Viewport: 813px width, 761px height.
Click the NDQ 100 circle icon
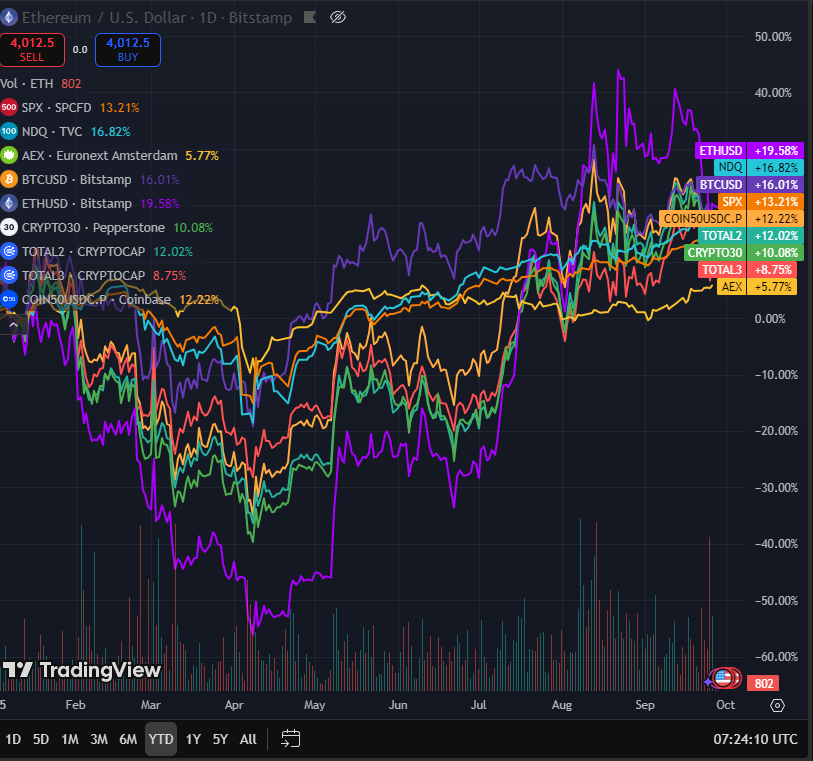coord(9,131)
